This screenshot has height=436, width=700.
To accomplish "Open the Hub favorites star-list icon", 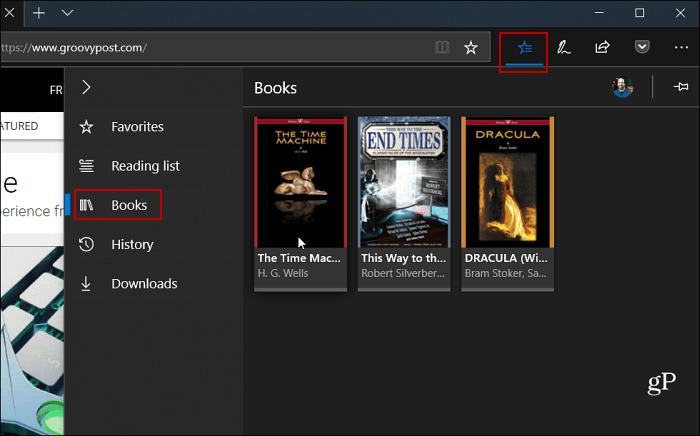I will pyautogui.click(x=524, y=47).
